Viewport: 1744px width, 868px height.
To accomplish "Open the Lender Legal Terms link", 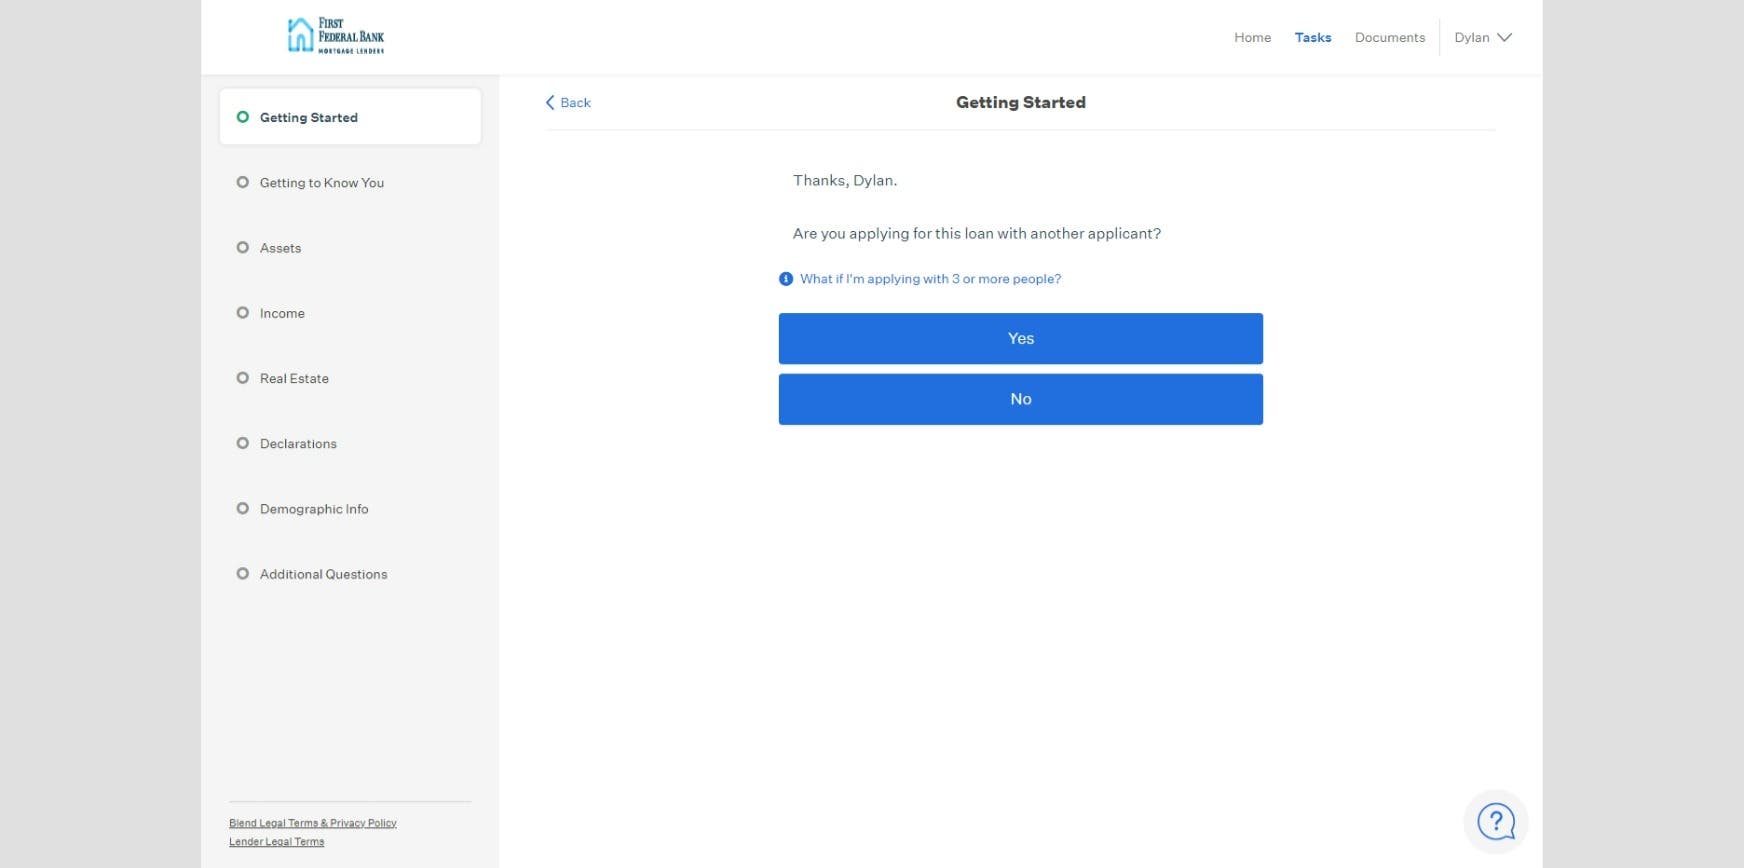I will tap(277, 842).
